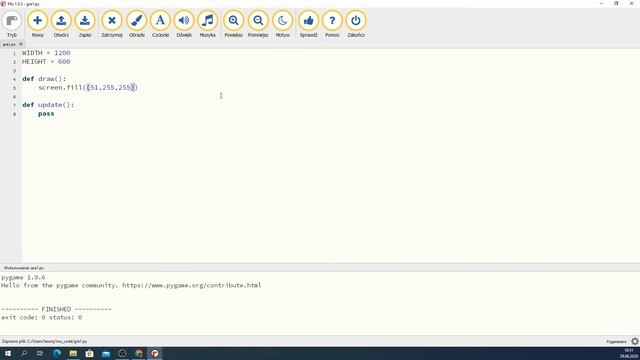Stop the running game with Zatrzymaj
This screenshot has width=640, height=360.
(x=112, y=24)
